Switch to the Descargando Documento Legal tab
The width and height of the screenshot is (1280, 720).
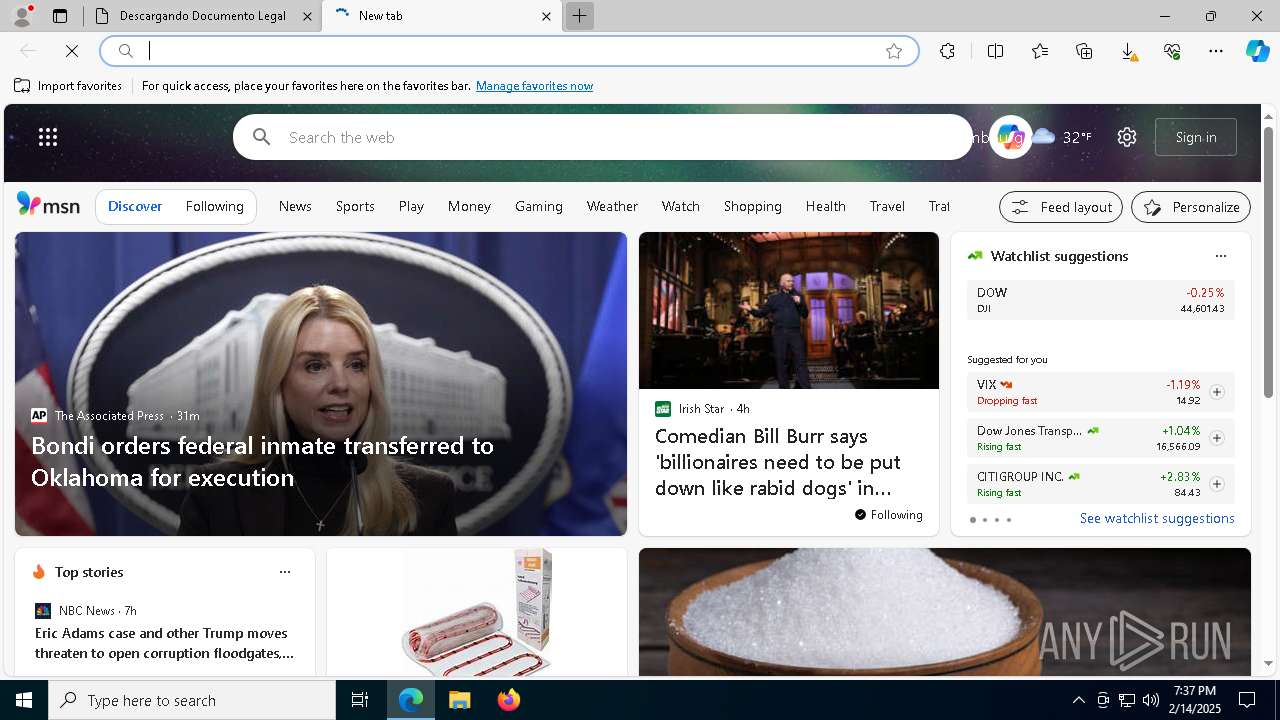pyautogui.click(x=202, y=16)
